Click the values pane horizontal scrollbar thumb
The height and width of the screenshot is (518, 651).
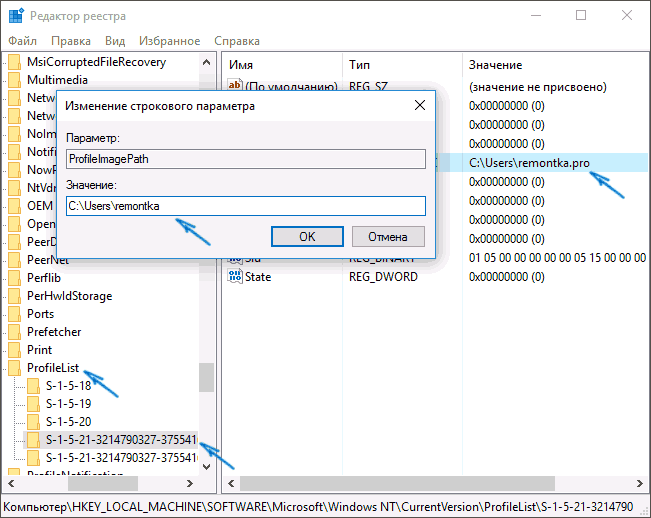click(397, 484)
